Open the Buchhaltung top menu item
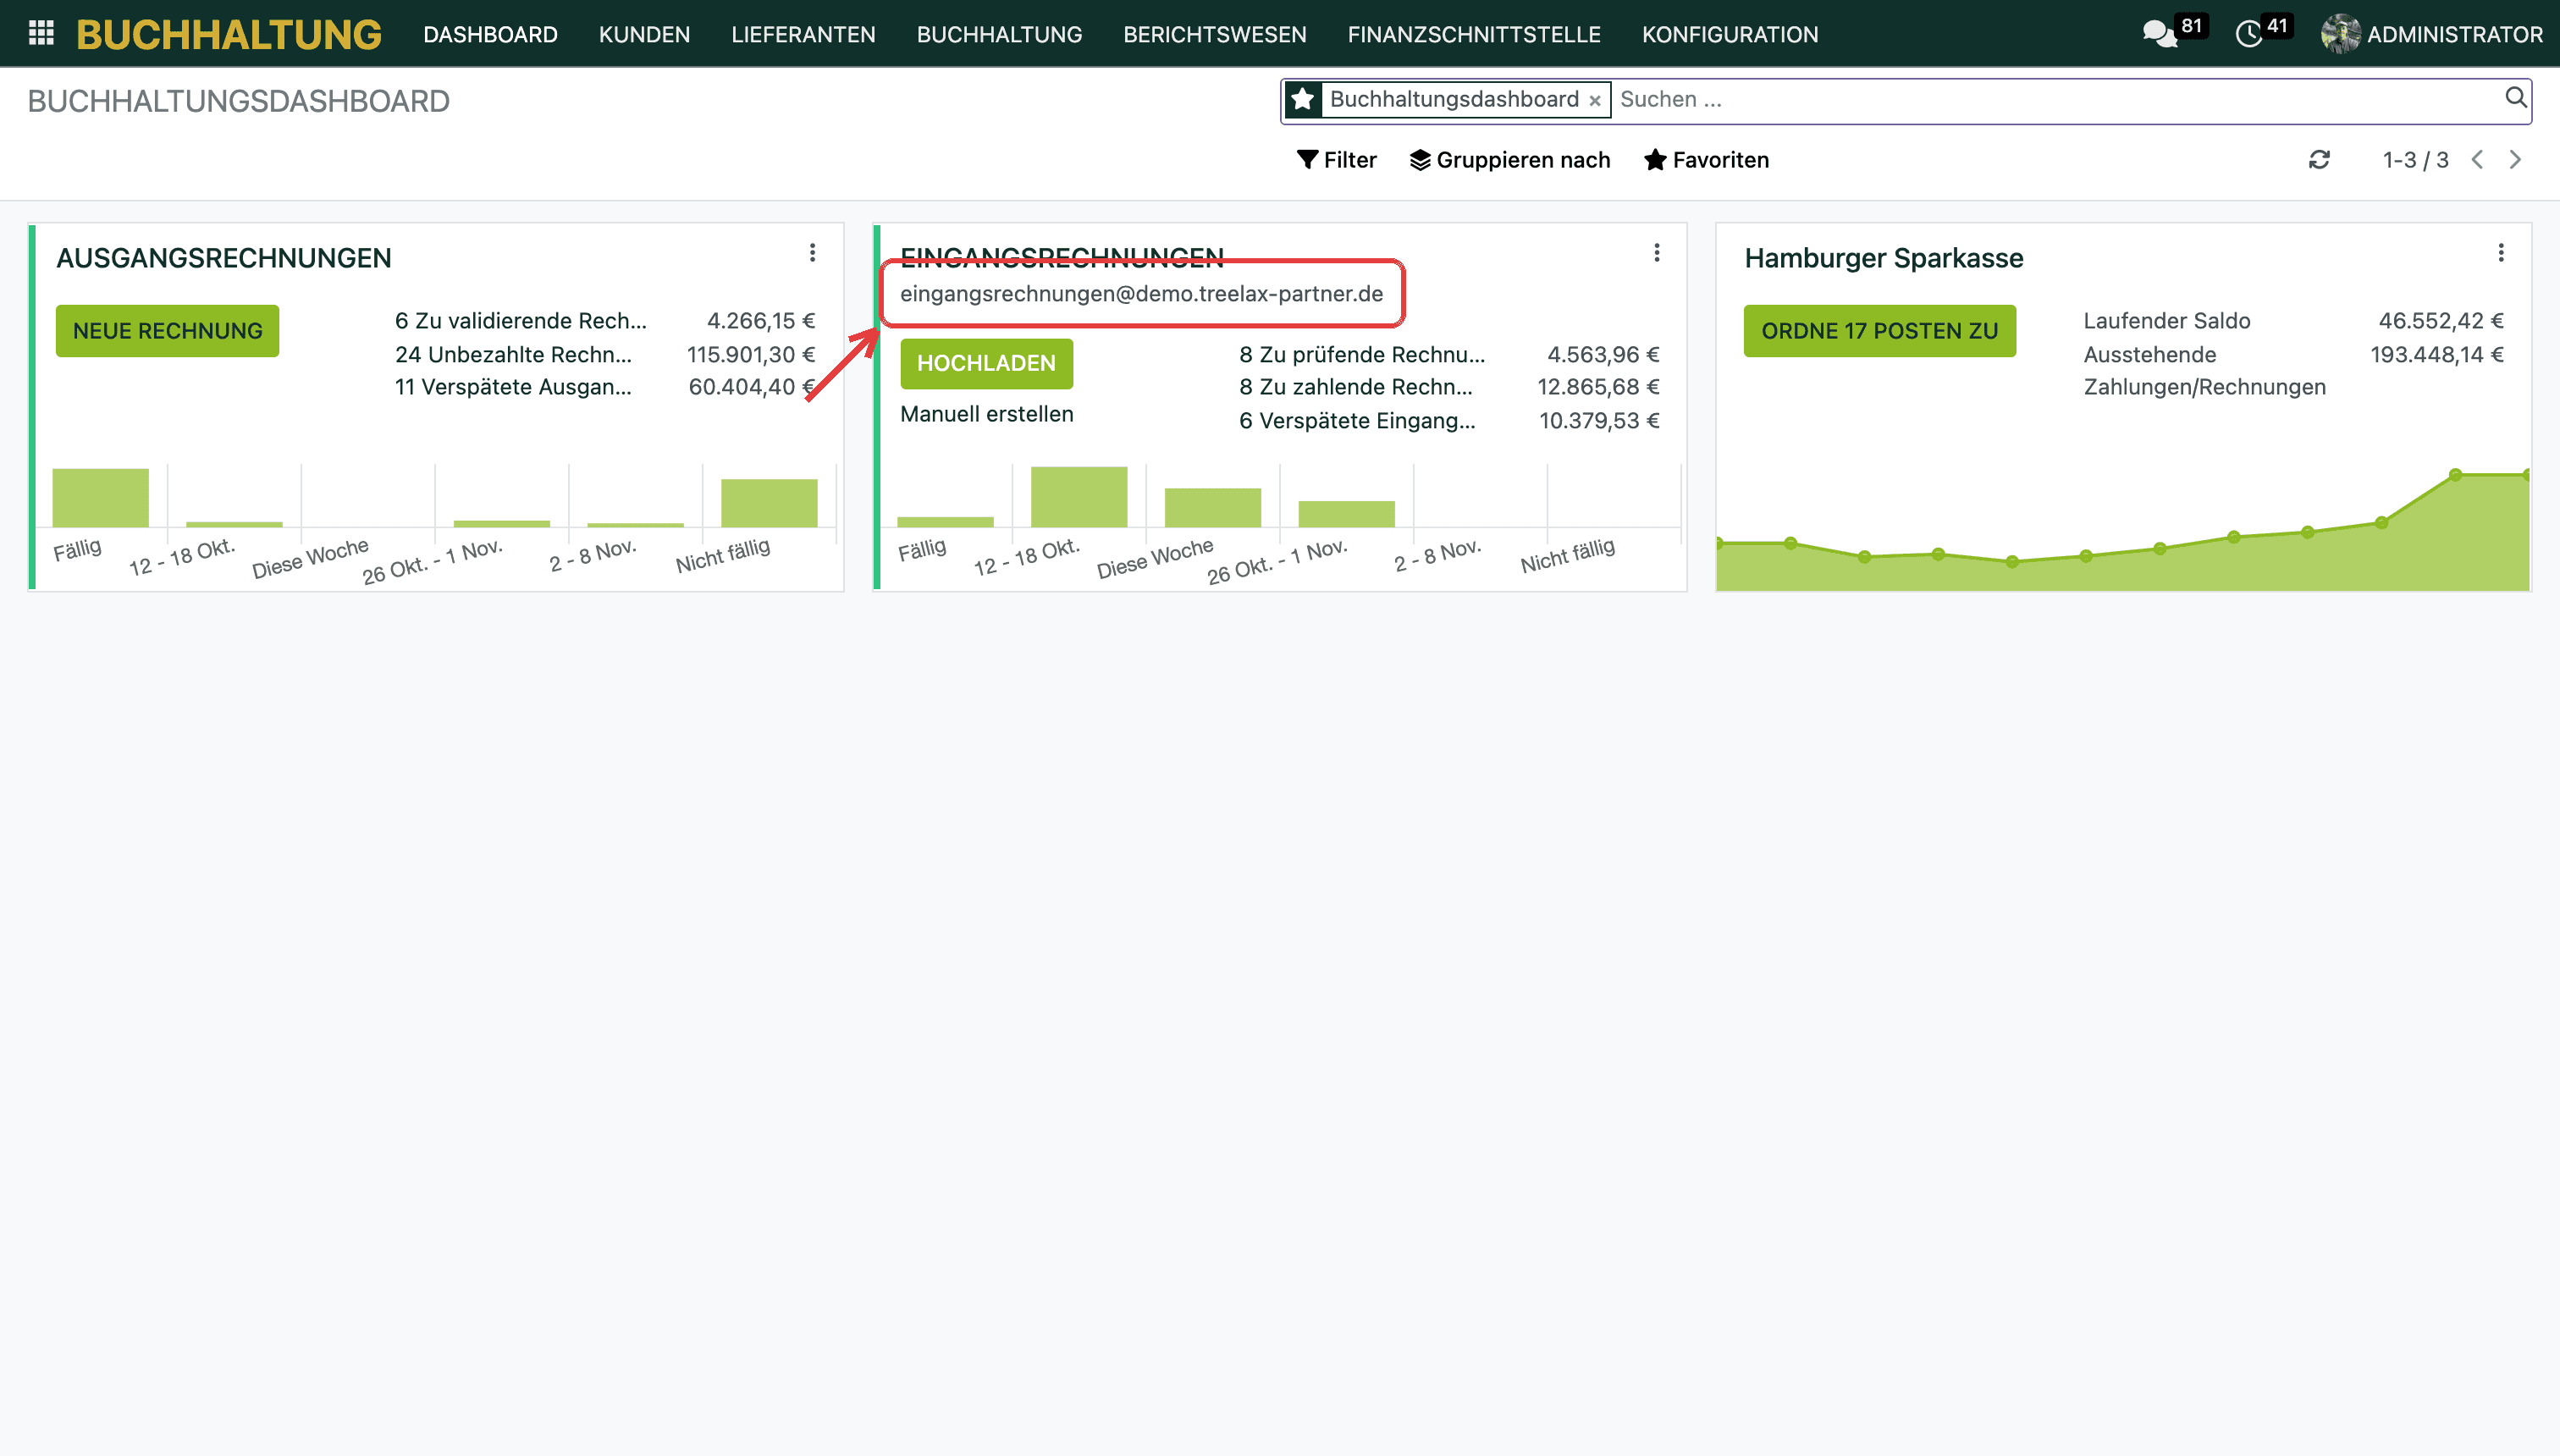Image resolution: width=2560 pixels, height=1456 pixels. 999,34
